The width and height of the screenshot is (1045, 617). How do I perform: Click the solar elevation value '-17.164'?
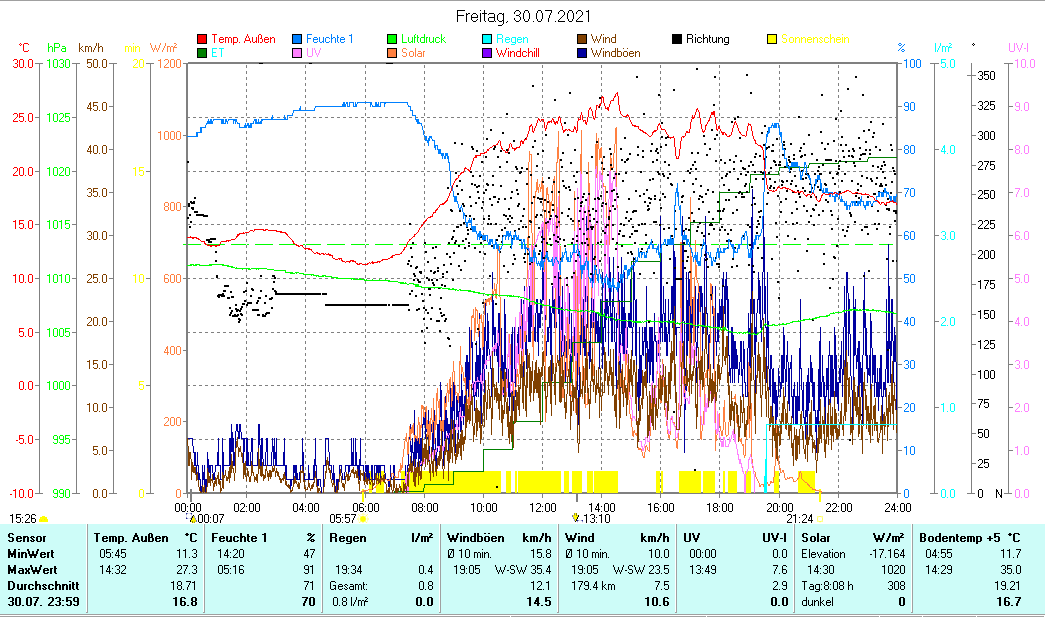pyautogui.click(x=887, y=554)
